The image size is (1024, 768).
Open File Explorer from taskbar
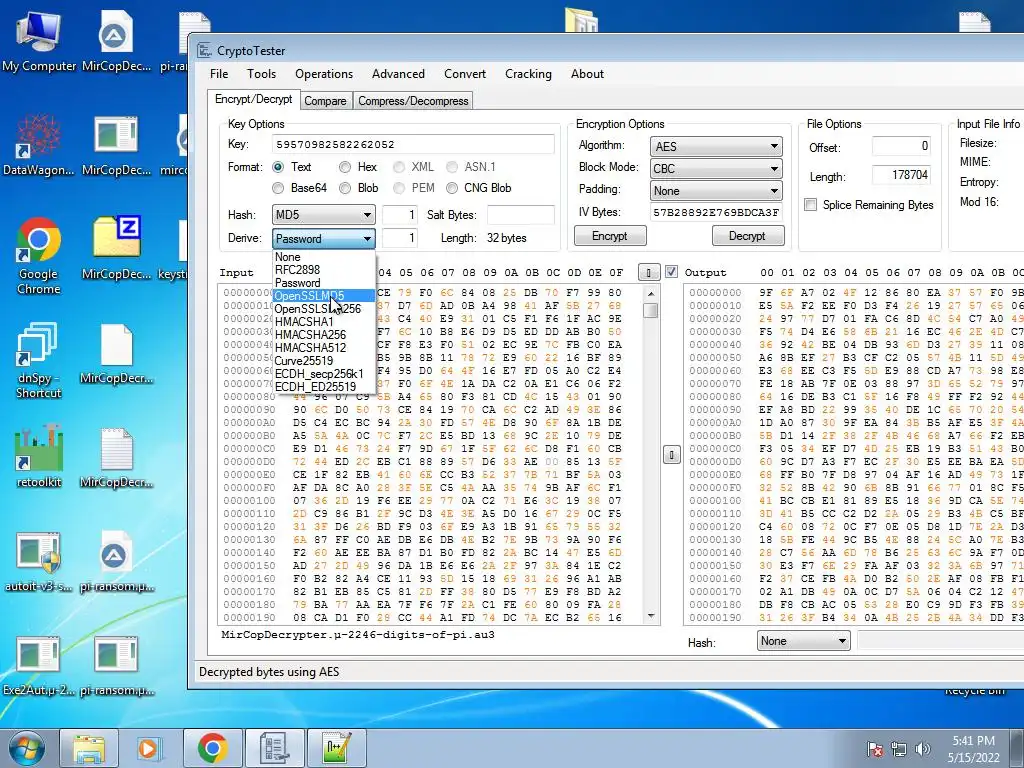tap(89, 748)
